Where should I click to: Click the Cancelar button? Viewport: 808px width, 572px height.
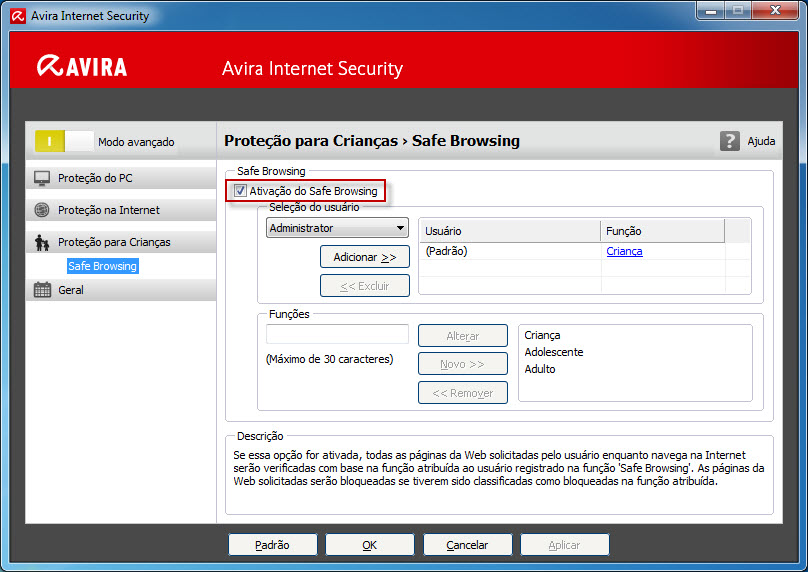[467, 545]
